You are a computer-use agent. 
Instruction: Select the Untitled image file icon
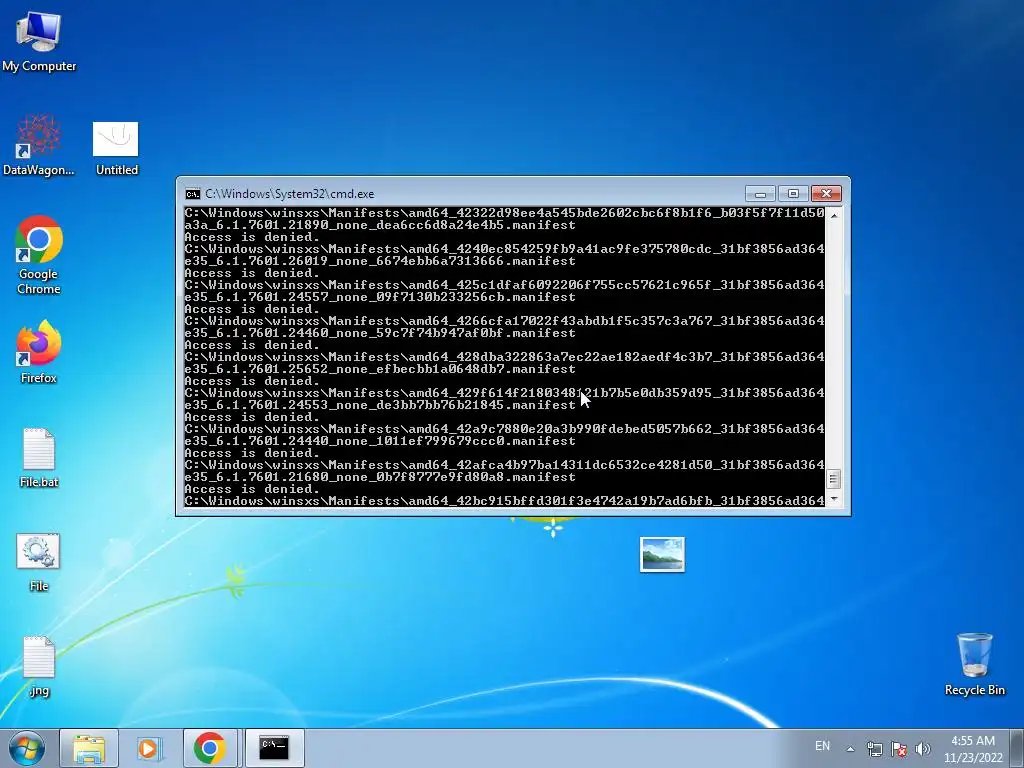(x=116, y=148)
